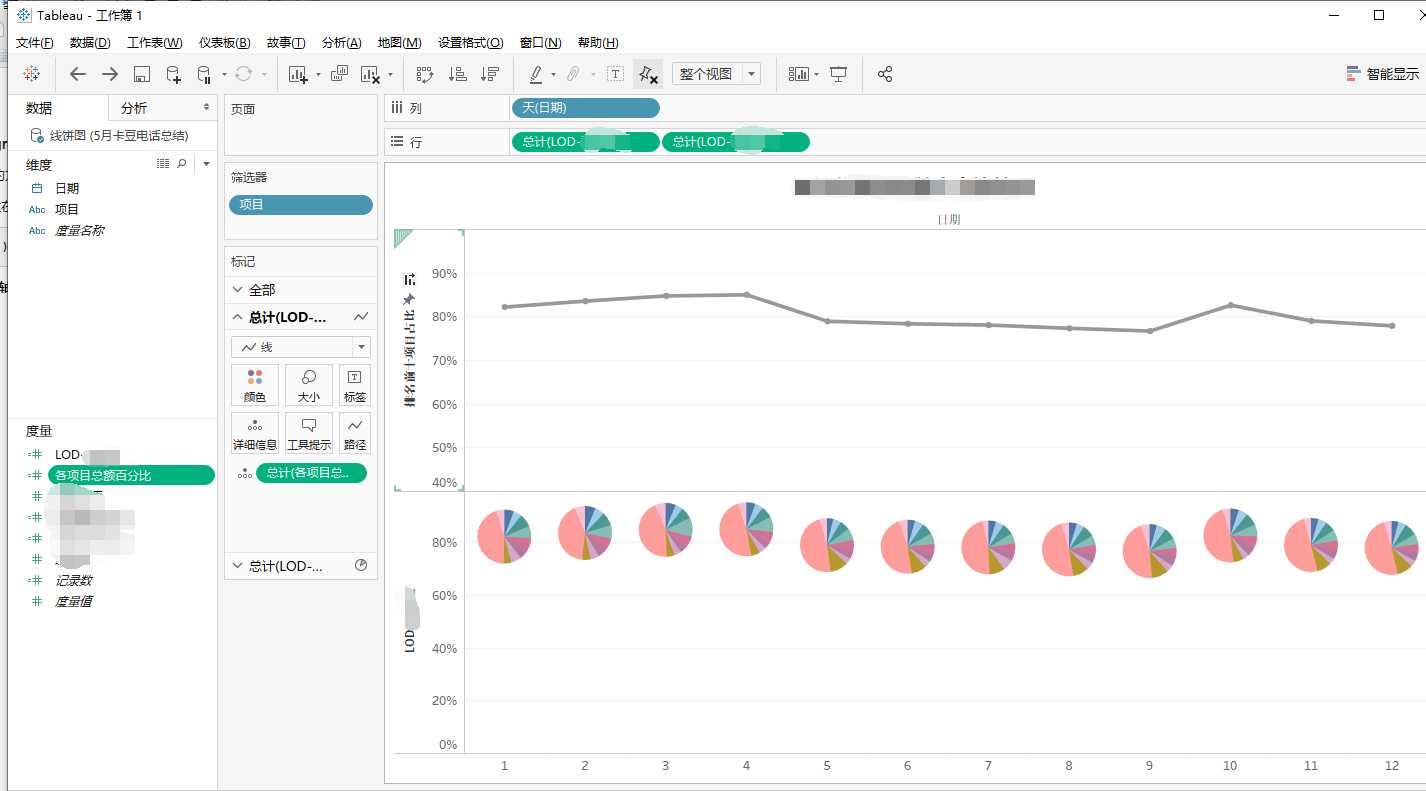This screenshot has width=1426, height=791.
Task: Click the fix axes pin icon
Action: click(648, 74)
